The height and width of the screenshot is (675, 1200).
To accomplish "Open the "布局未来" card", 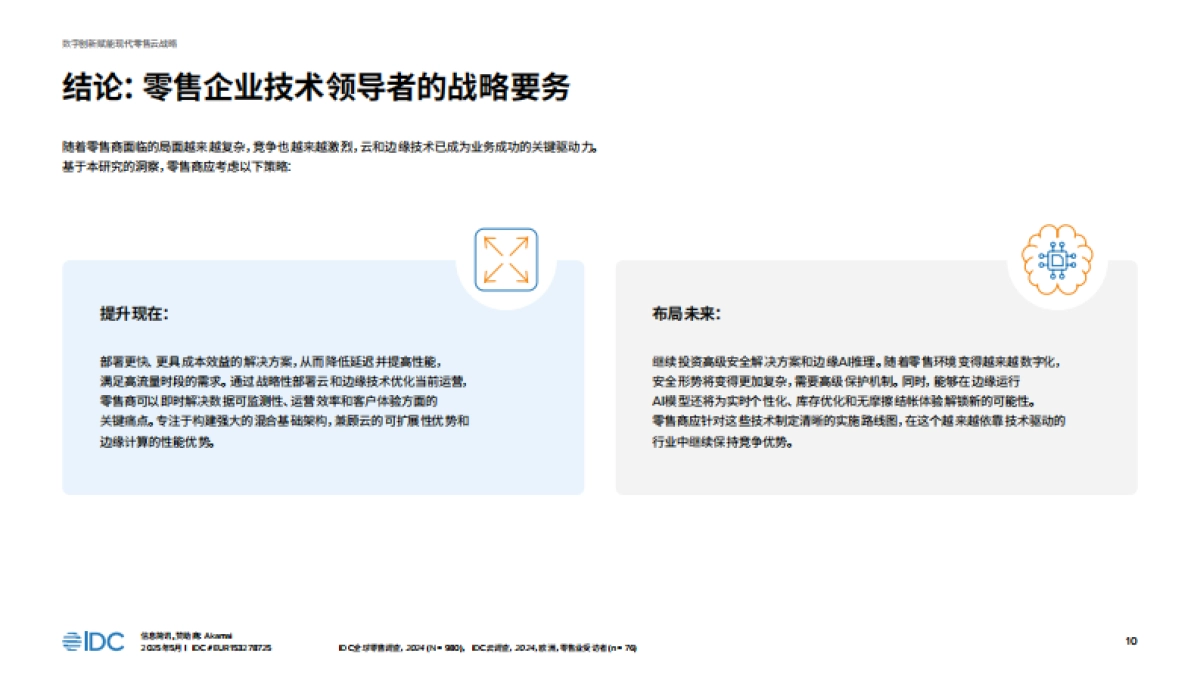I will (x=875, y=380).
